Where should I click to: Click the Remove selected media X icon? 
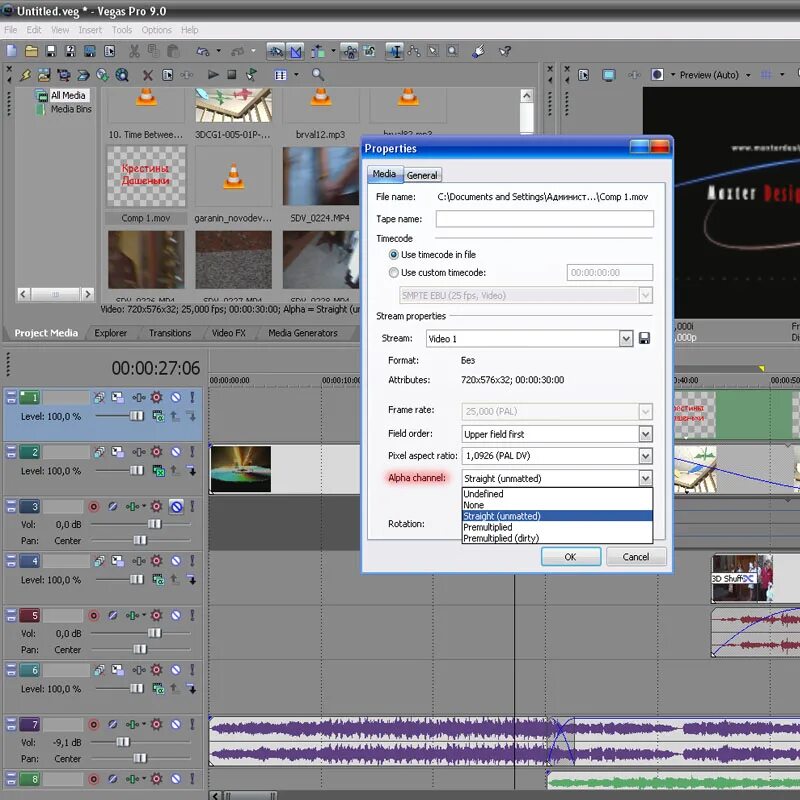(147, 76)
